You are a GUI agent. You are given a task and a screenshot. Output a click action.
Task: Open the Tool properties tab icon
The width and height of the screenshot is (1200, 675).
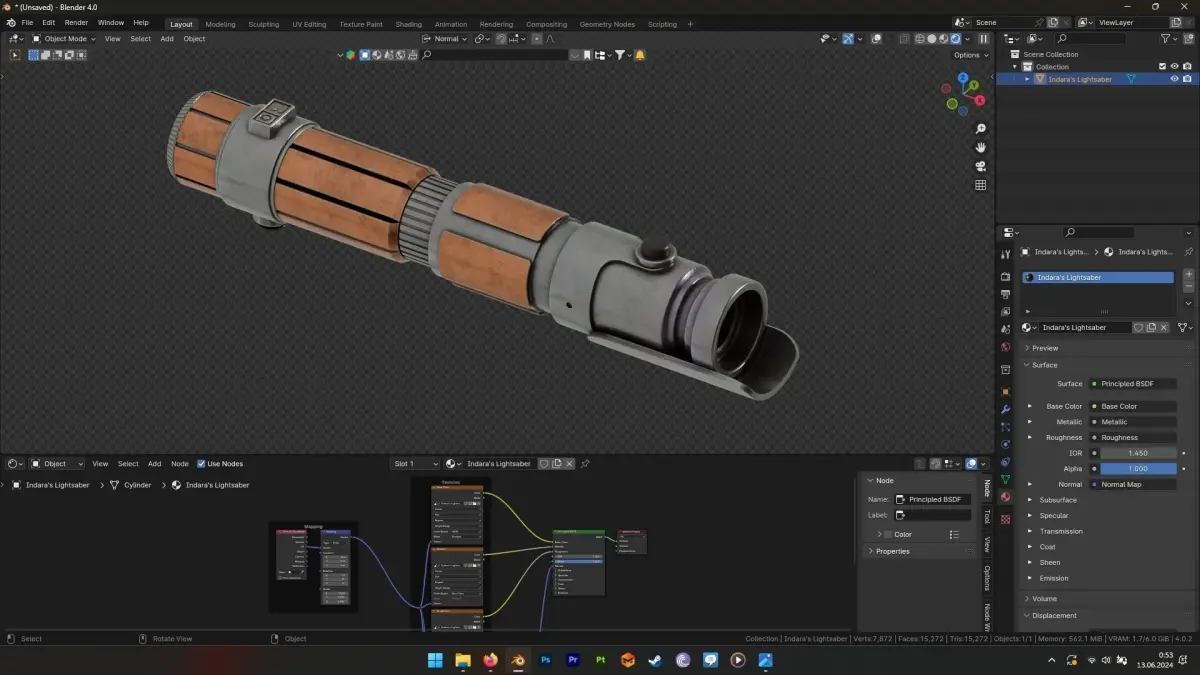(1005, 255)
